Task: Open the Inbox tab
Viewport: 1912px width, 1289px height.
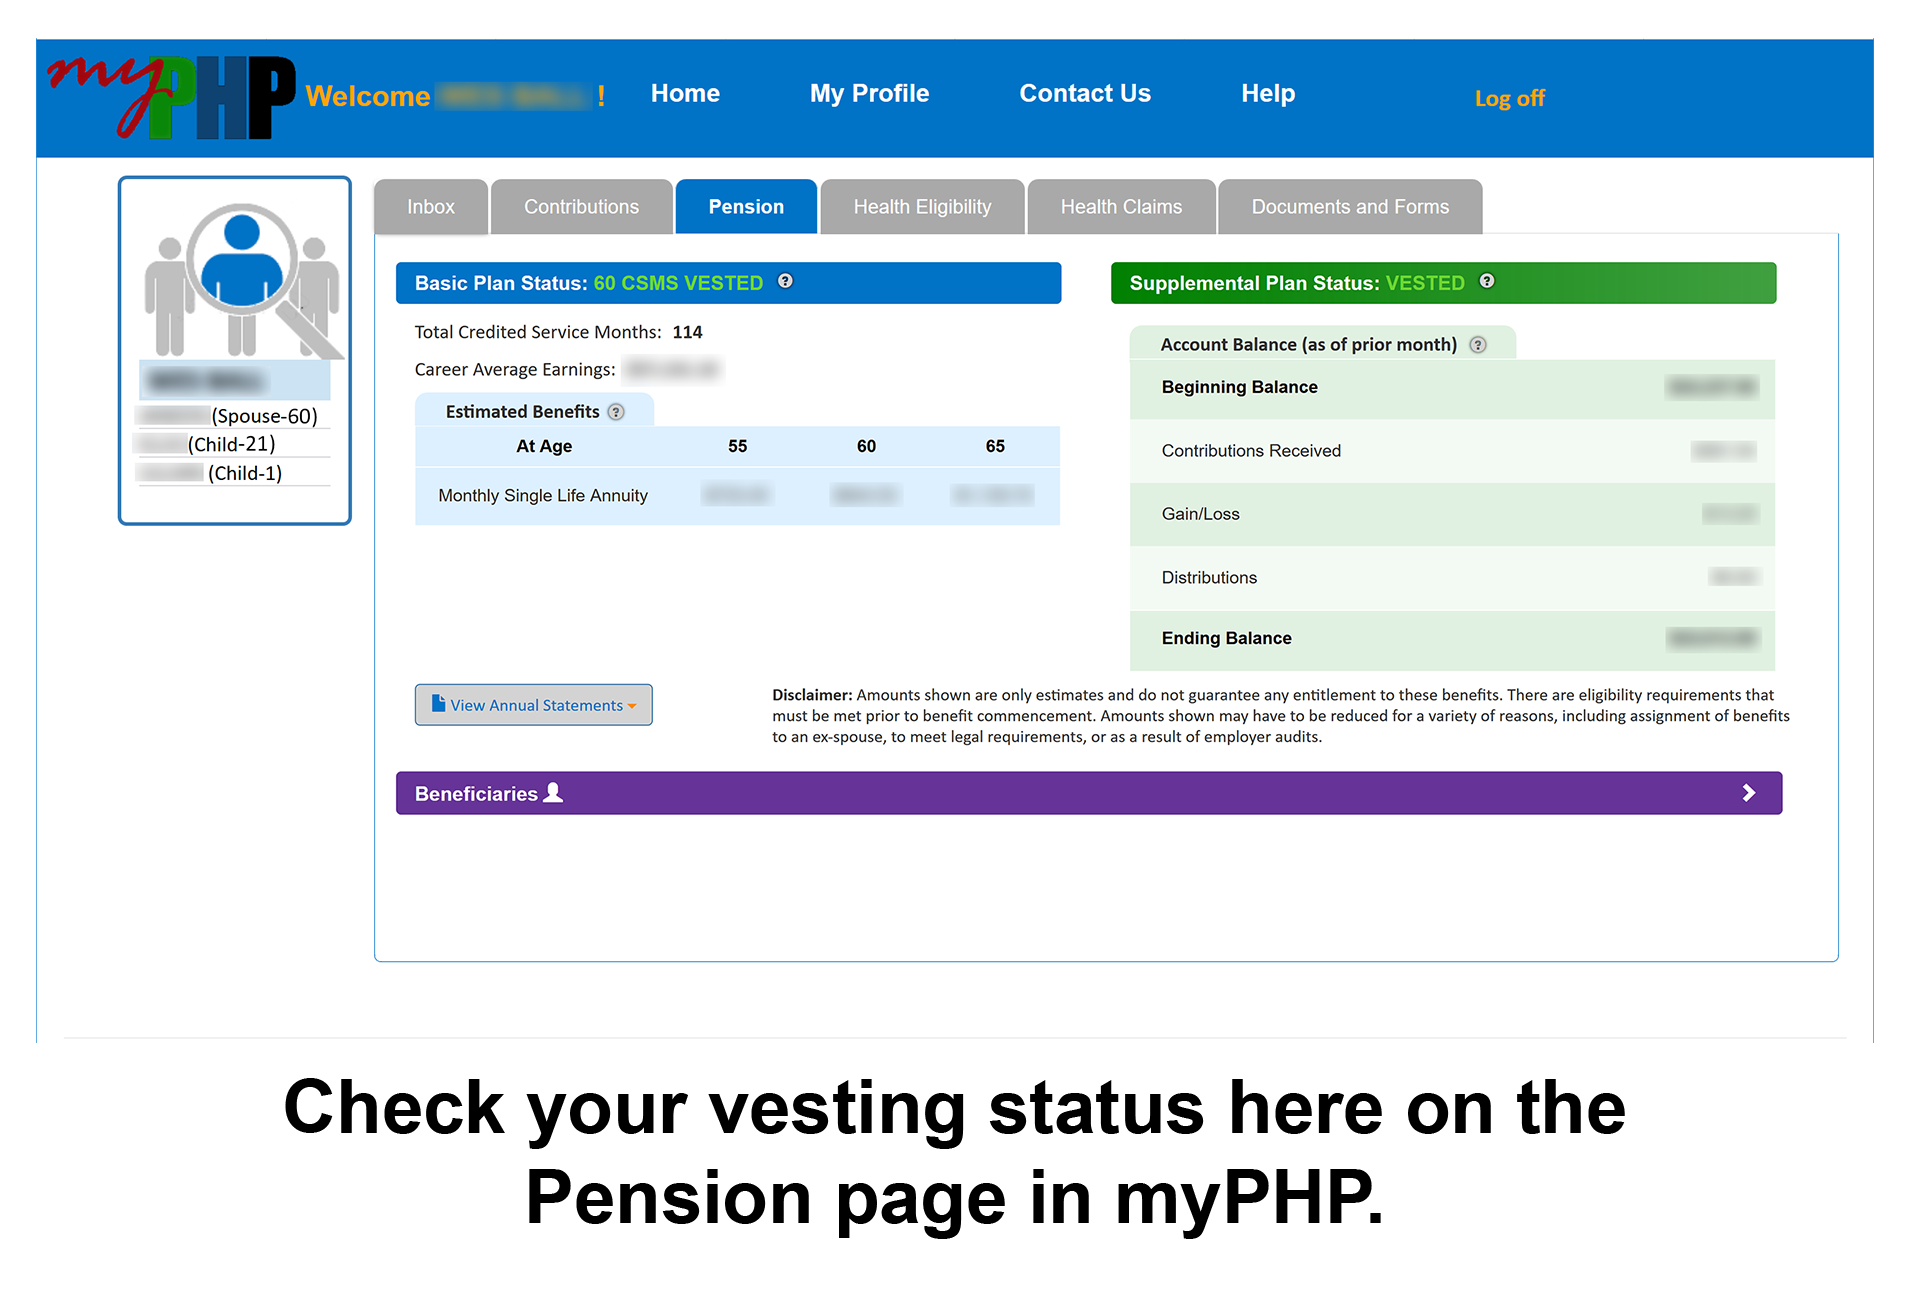Action: 430,207
